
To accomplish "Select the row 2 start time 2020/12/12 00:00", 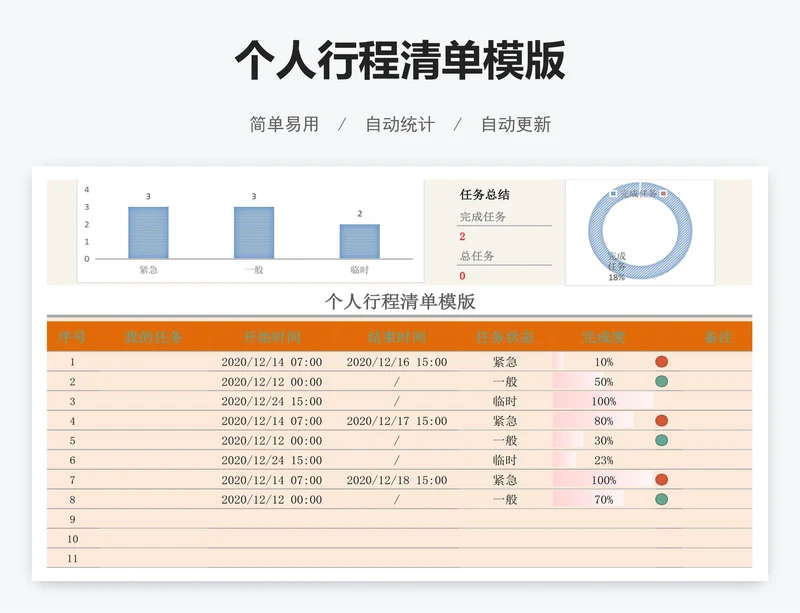I will point(272,382).
